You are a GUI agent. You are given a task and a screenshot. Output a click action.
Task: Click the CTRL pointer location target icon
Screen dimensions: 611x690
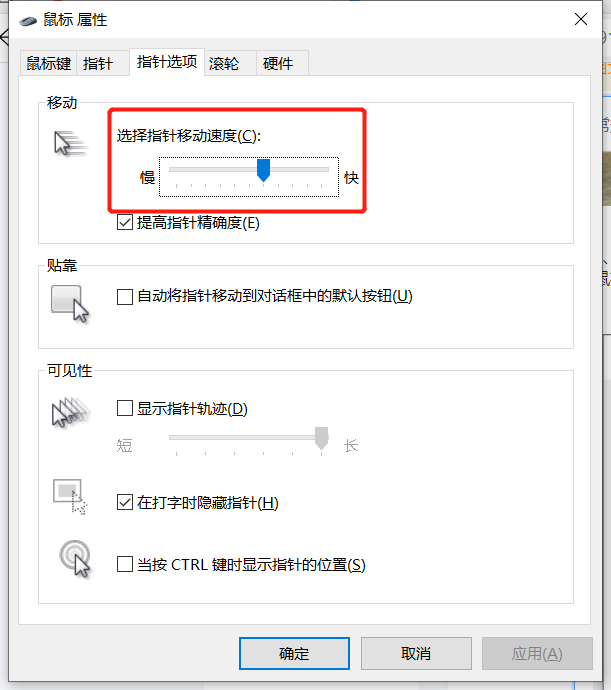point(75,558)
